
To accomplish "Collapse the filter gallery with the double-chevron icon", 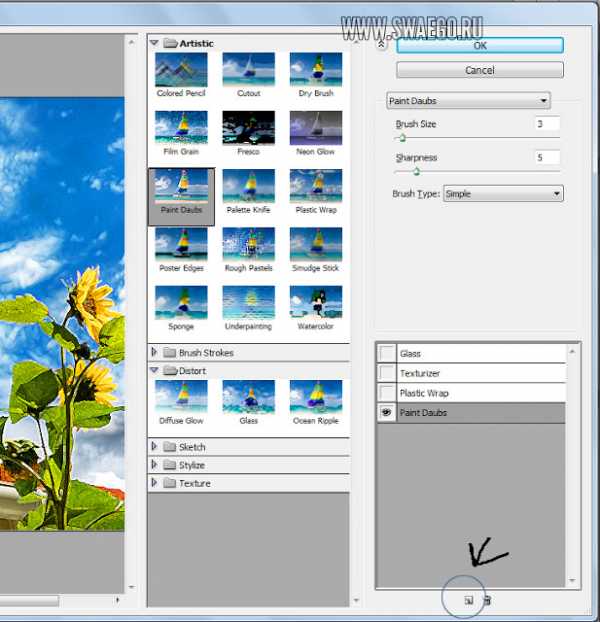I will pyautogui.click(x=381, y=44).
